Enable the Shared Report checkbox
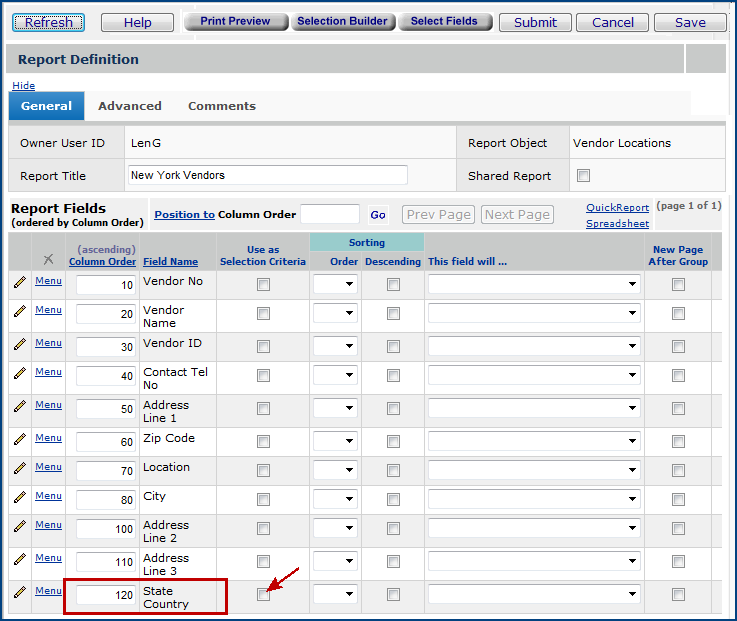Viewport: 737px width, 621px height. [x=584, y=176]
